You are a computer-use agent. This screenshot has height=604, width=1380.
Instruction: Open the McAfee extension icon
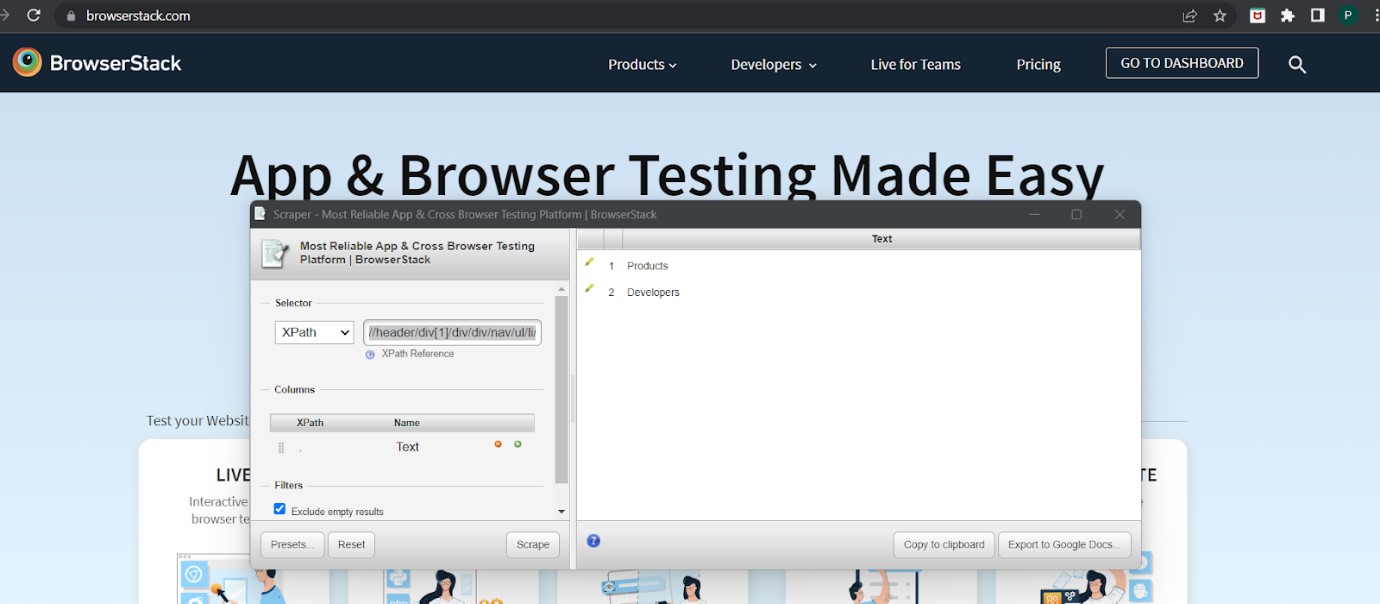(x=1257, y=16)
